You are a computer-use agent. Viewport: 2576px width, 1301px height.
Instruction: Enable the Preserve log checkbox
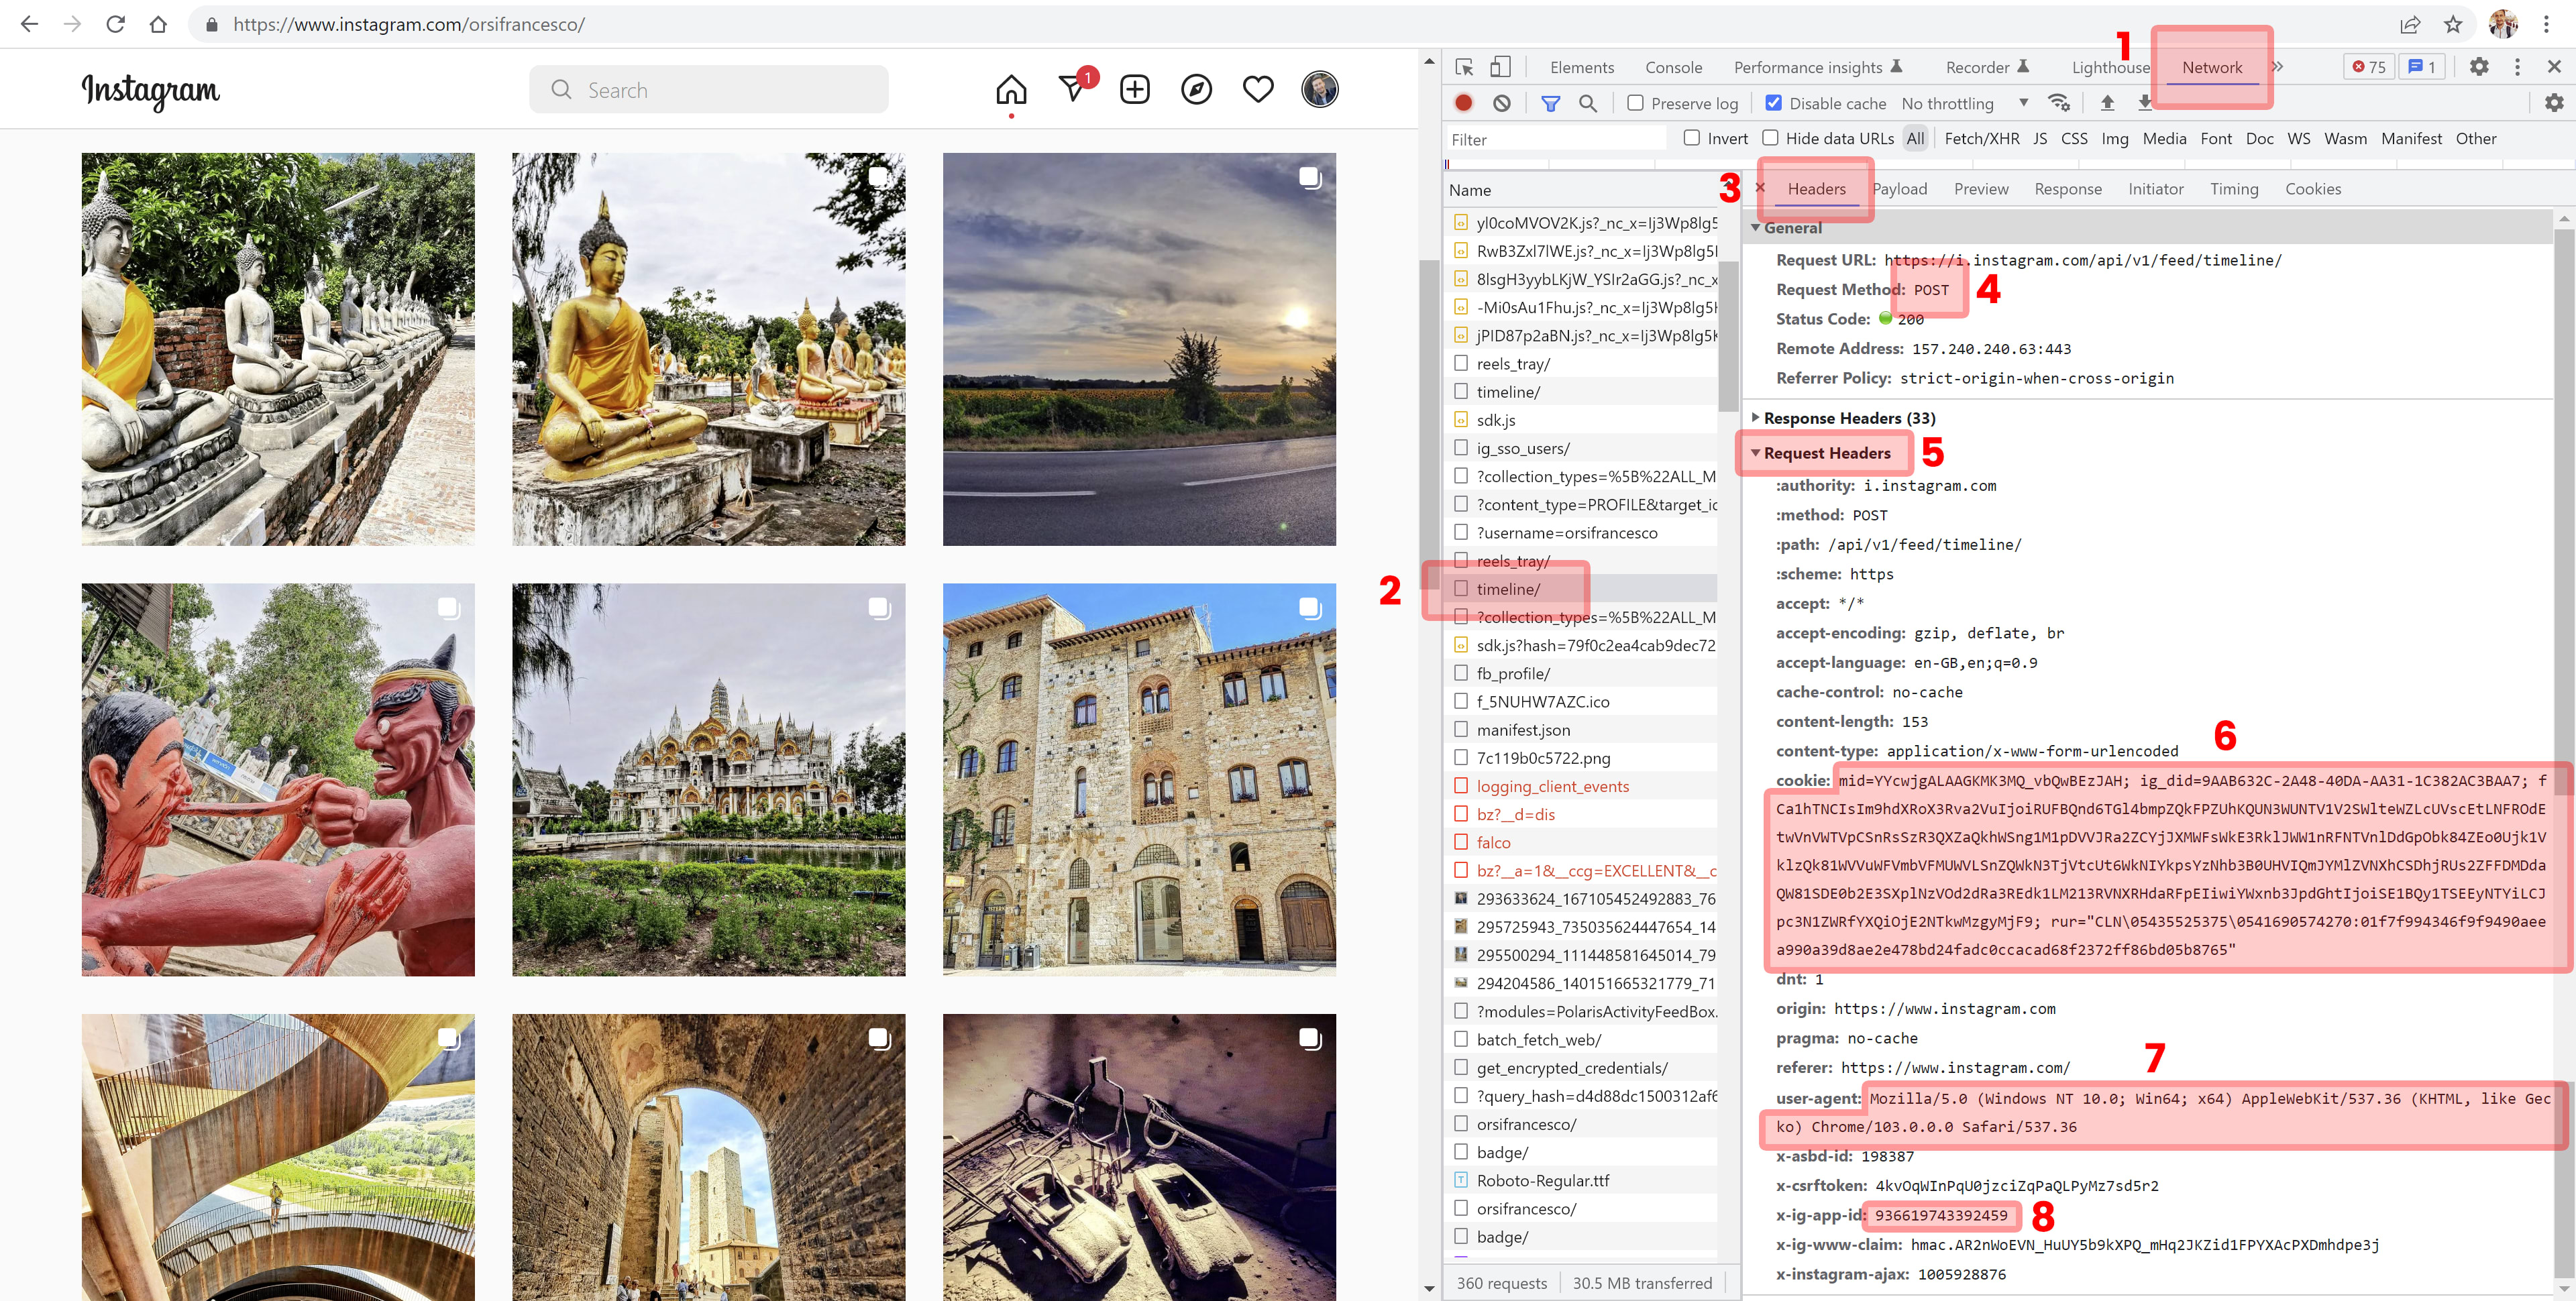coord(1635,103)
